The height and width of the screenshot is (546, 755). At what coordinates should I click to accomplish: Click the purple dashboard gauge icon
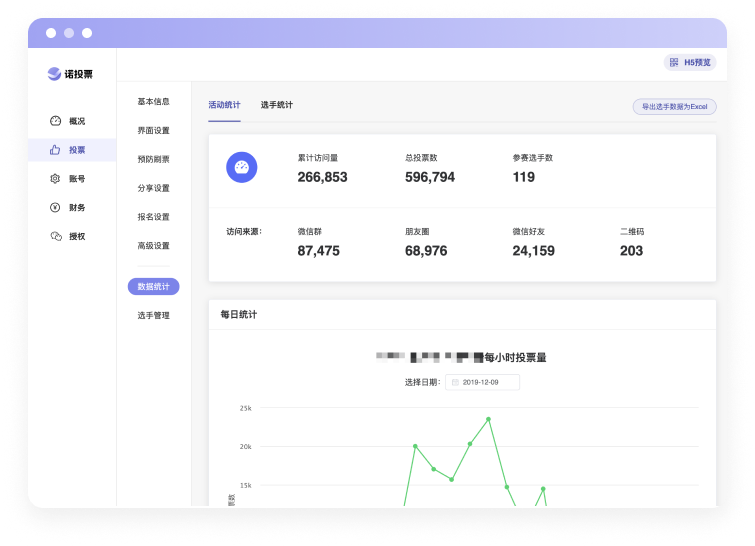pyautogui.click(x=242, y=168)
